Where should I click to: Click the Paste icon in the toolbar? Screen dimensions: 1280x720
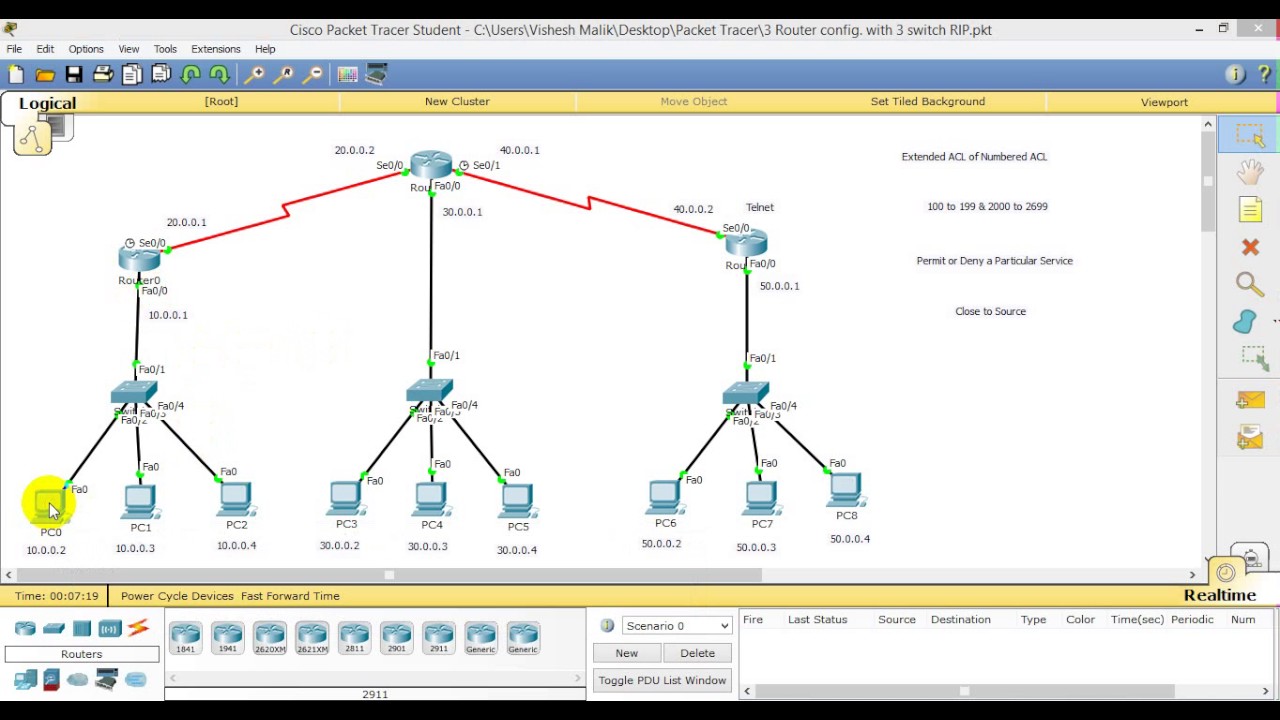(161, 74)
